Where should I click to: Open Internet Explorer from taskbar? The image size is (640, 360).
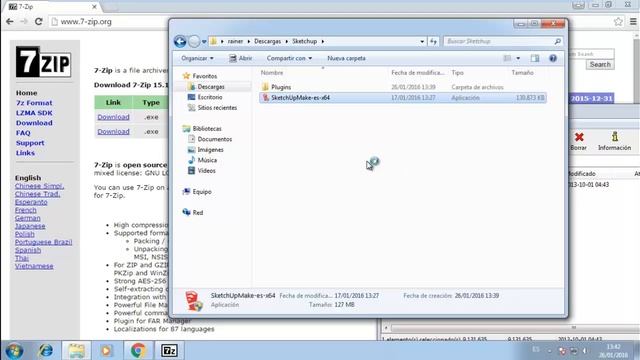click(x=45, y=351)
